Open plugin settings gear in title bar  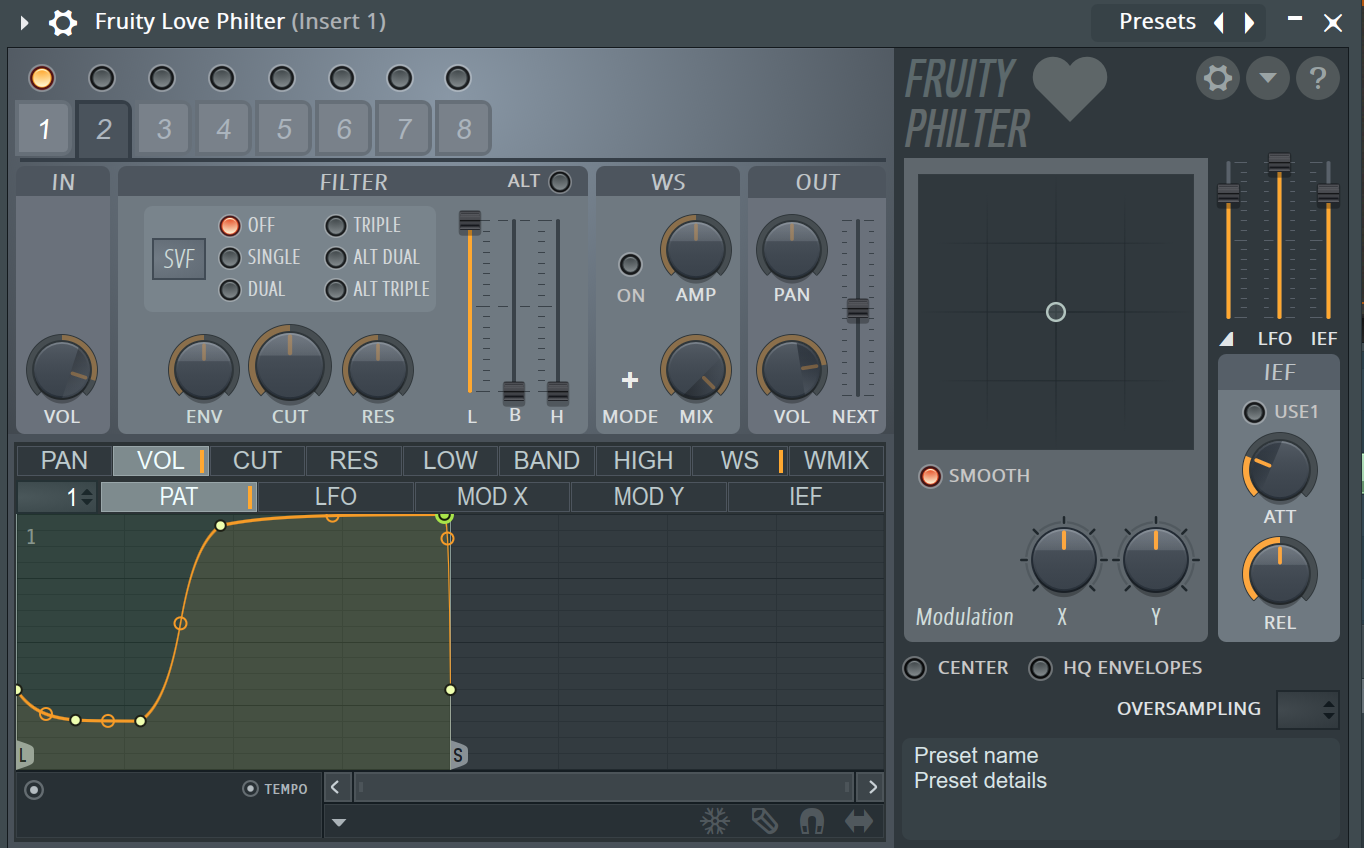click(63, 22)
